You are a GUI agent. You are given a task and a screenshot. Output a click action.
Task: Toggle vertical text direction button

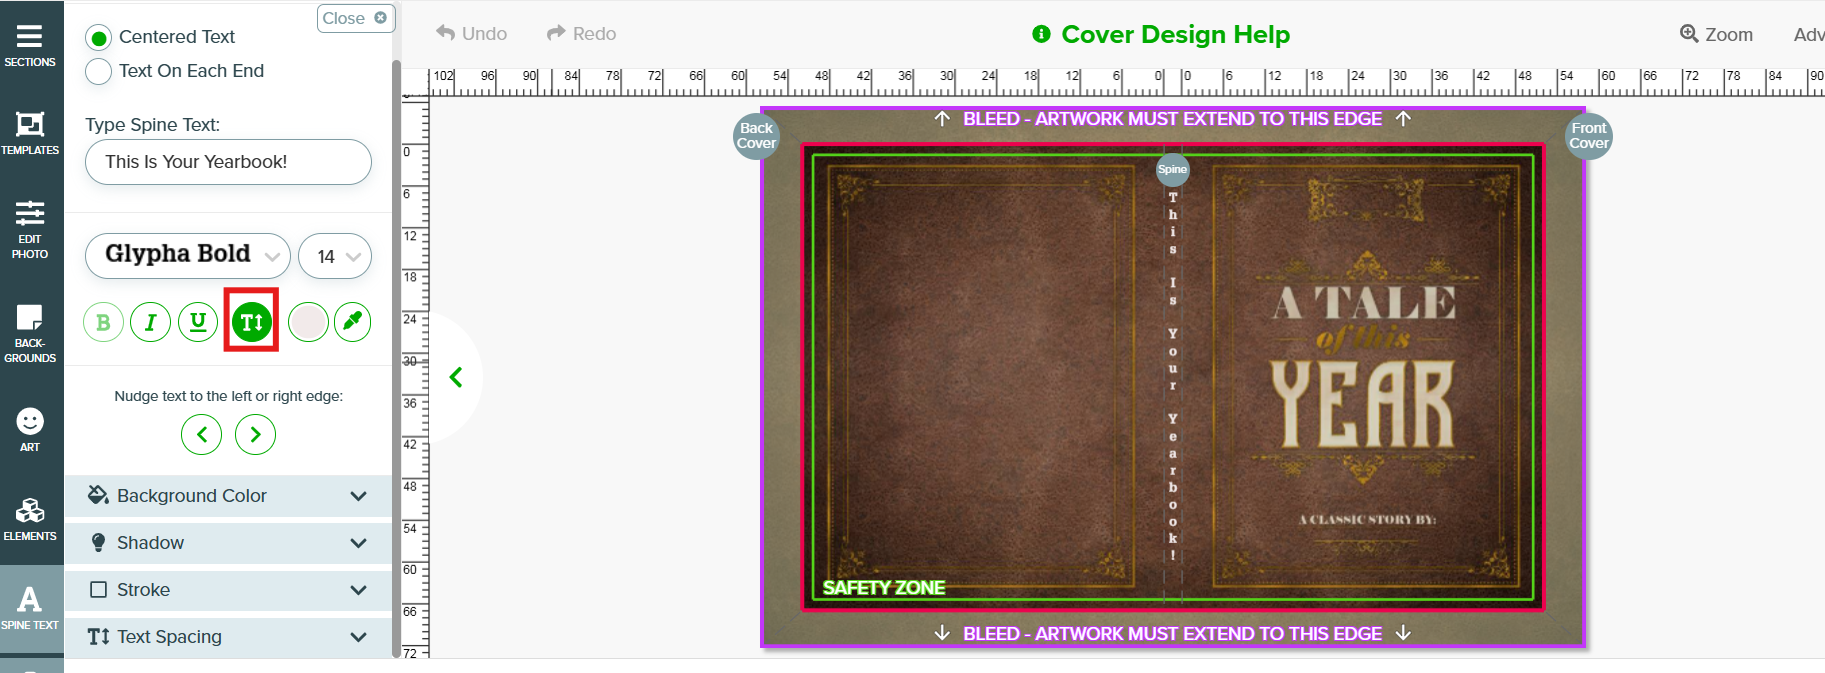(252, 322)
